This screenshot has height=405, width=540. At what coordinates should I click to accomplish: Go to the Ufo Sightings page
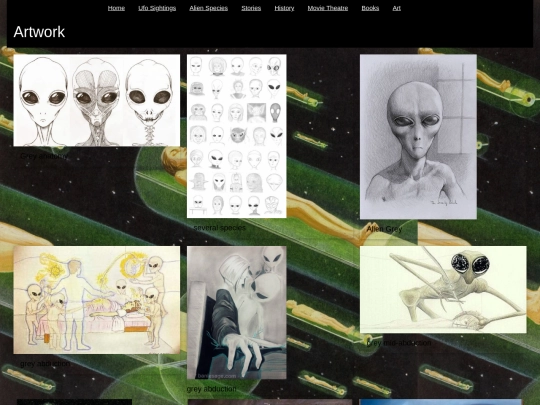(x=157, y=8)
